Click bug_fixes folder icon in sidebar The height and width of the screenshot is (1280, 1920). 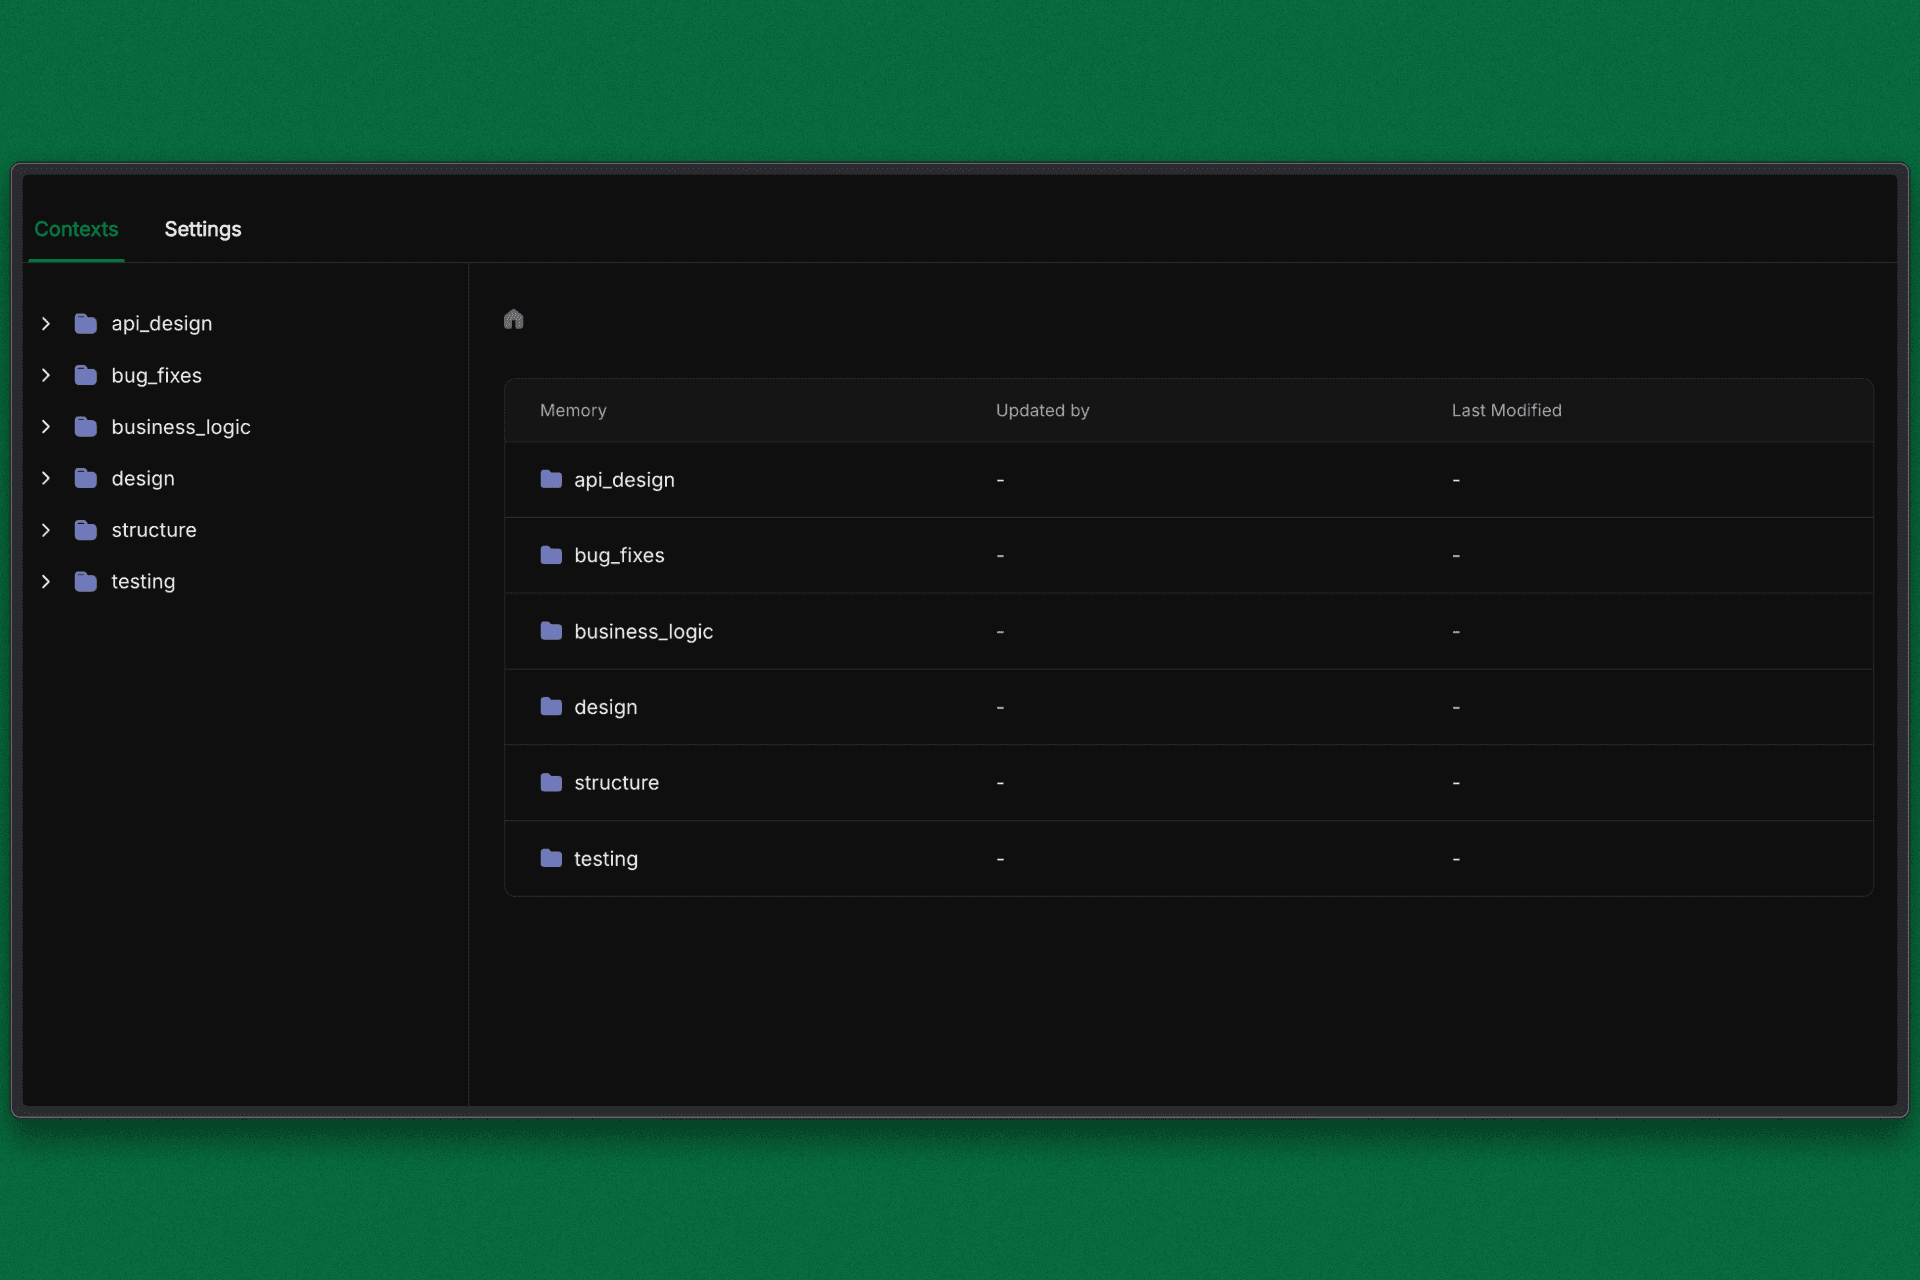[x=86, y=376]
